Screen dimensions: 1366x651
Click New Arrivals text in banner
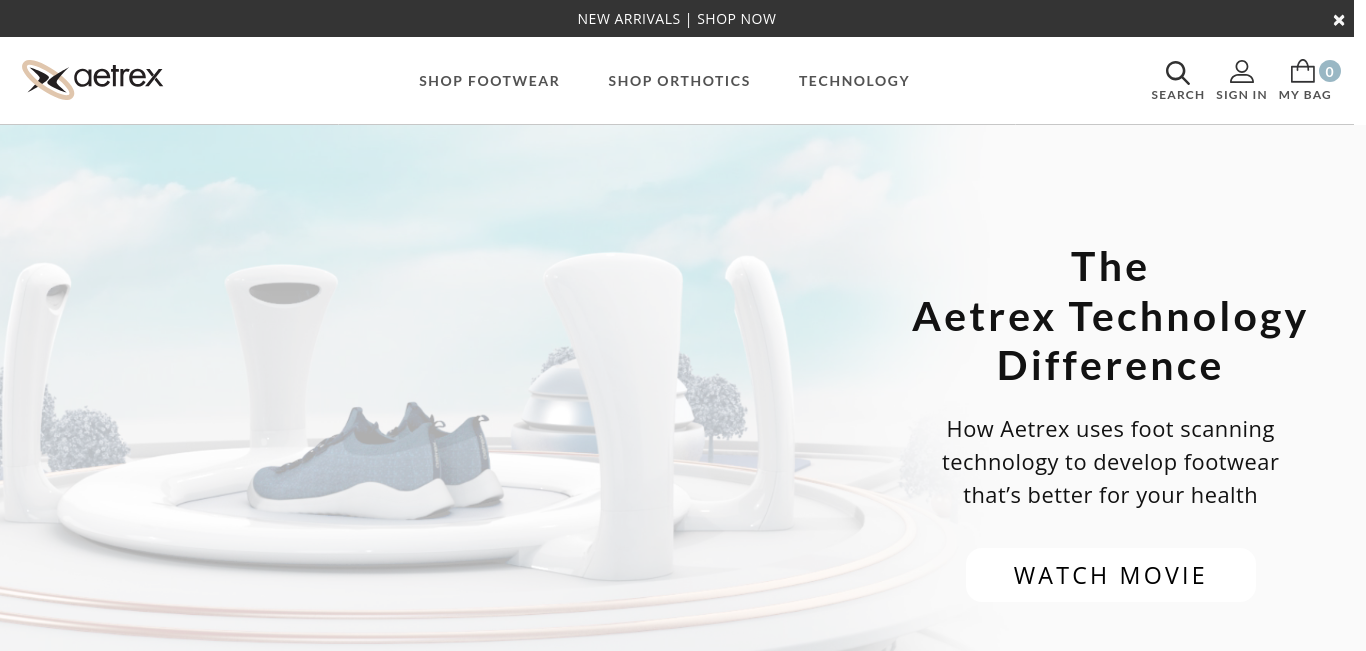(628, 19)
